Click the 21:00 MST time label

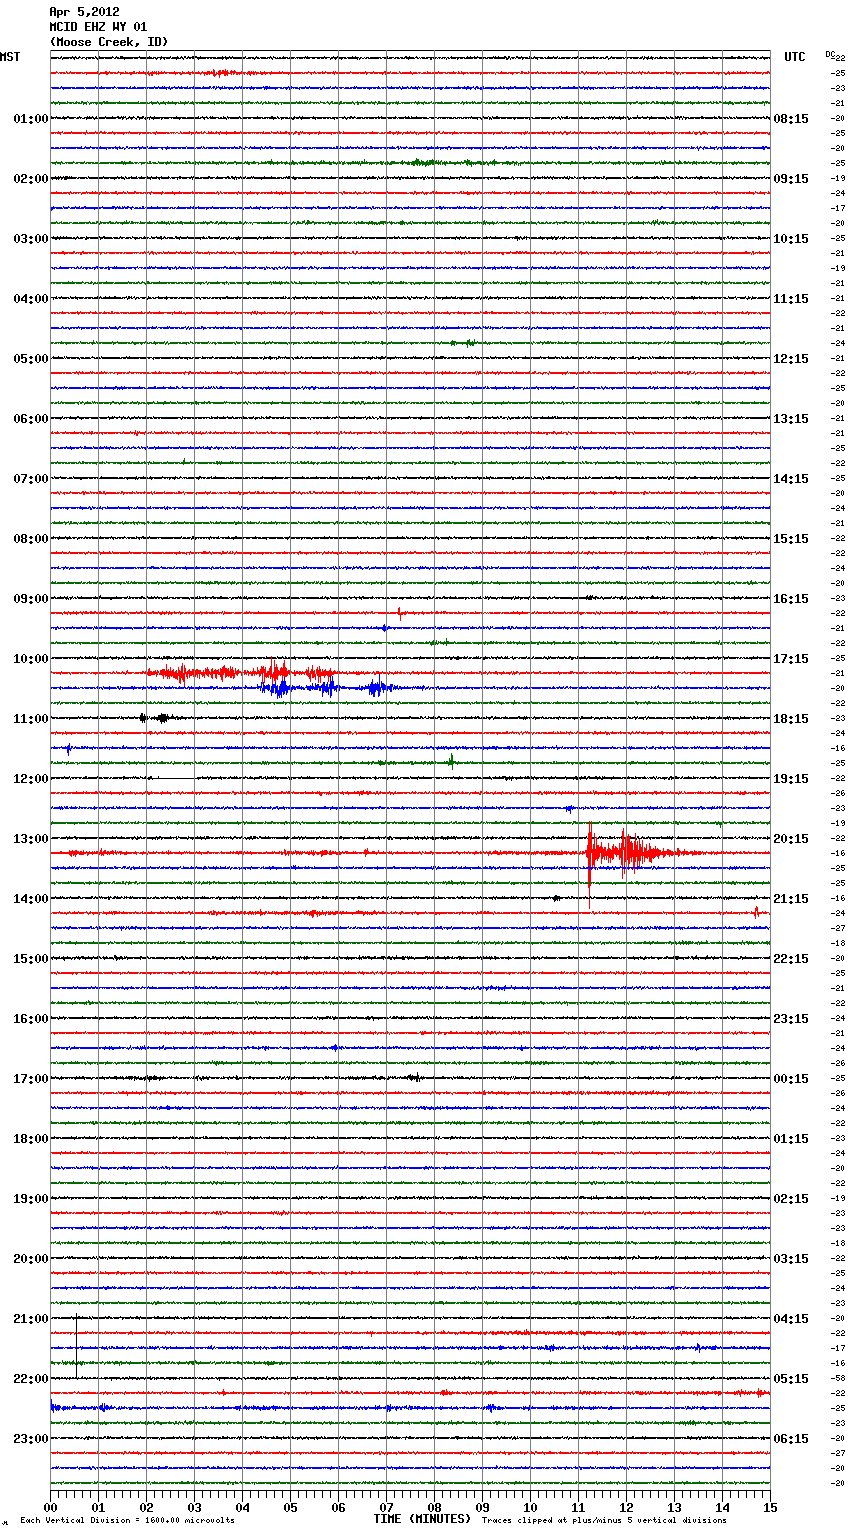coord(31,1319)
